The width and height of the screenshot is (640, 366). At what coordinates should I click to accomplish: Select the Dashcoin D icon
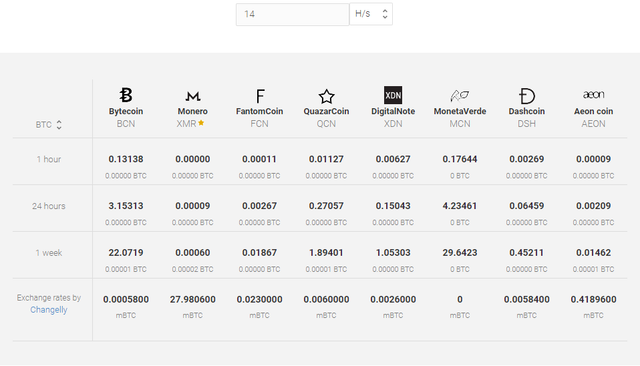[x=527, y=96]
